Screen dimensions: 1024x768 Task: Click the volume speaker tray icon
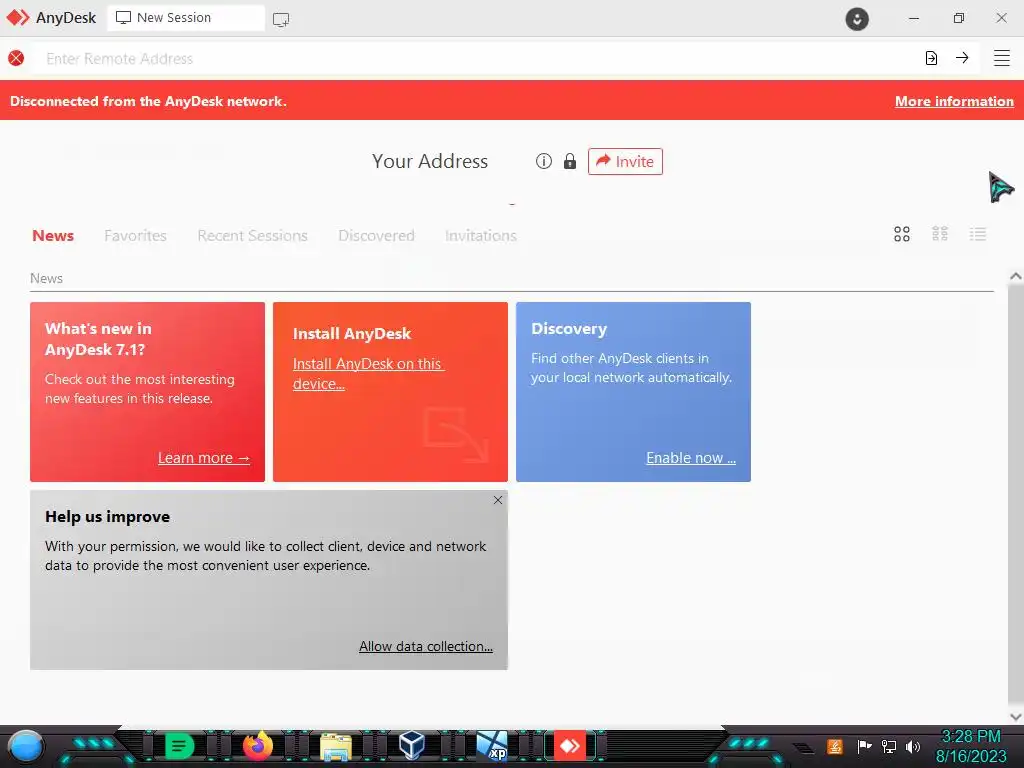tap(913, 746)
